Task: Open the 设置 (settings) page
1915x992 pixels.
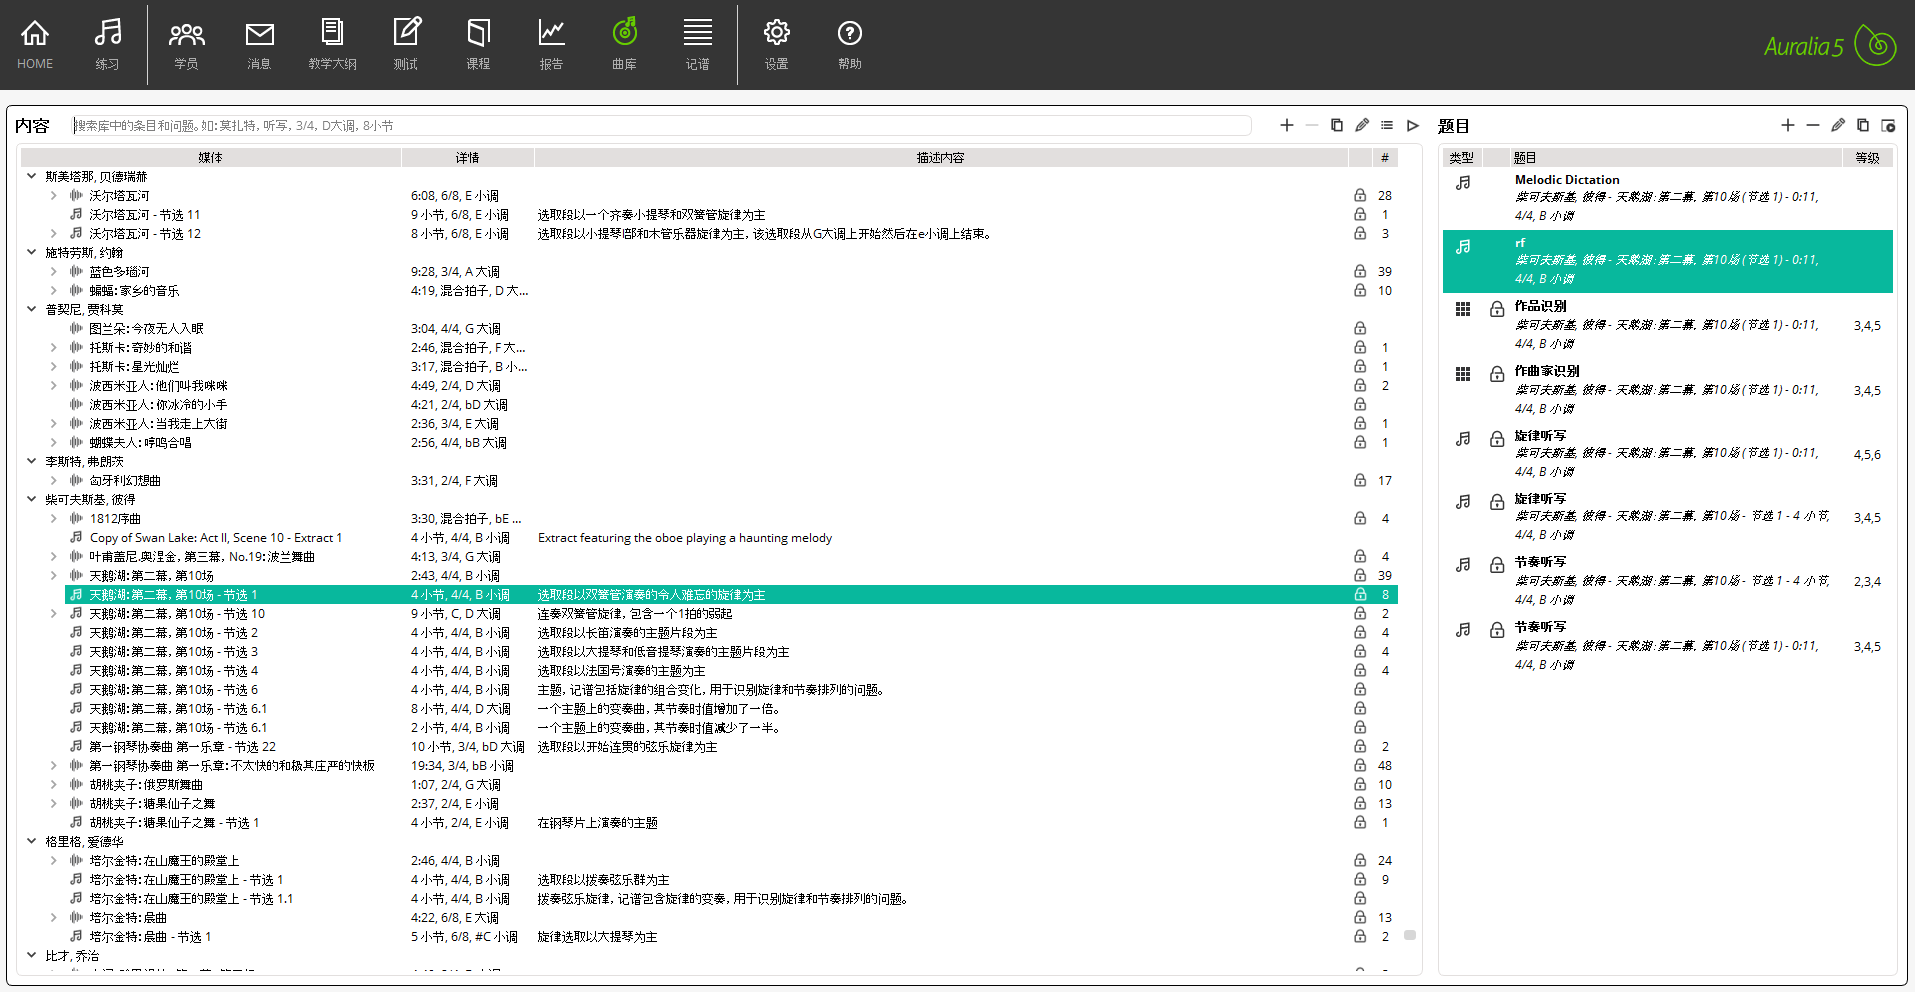Action: click(x=777, y=45)
